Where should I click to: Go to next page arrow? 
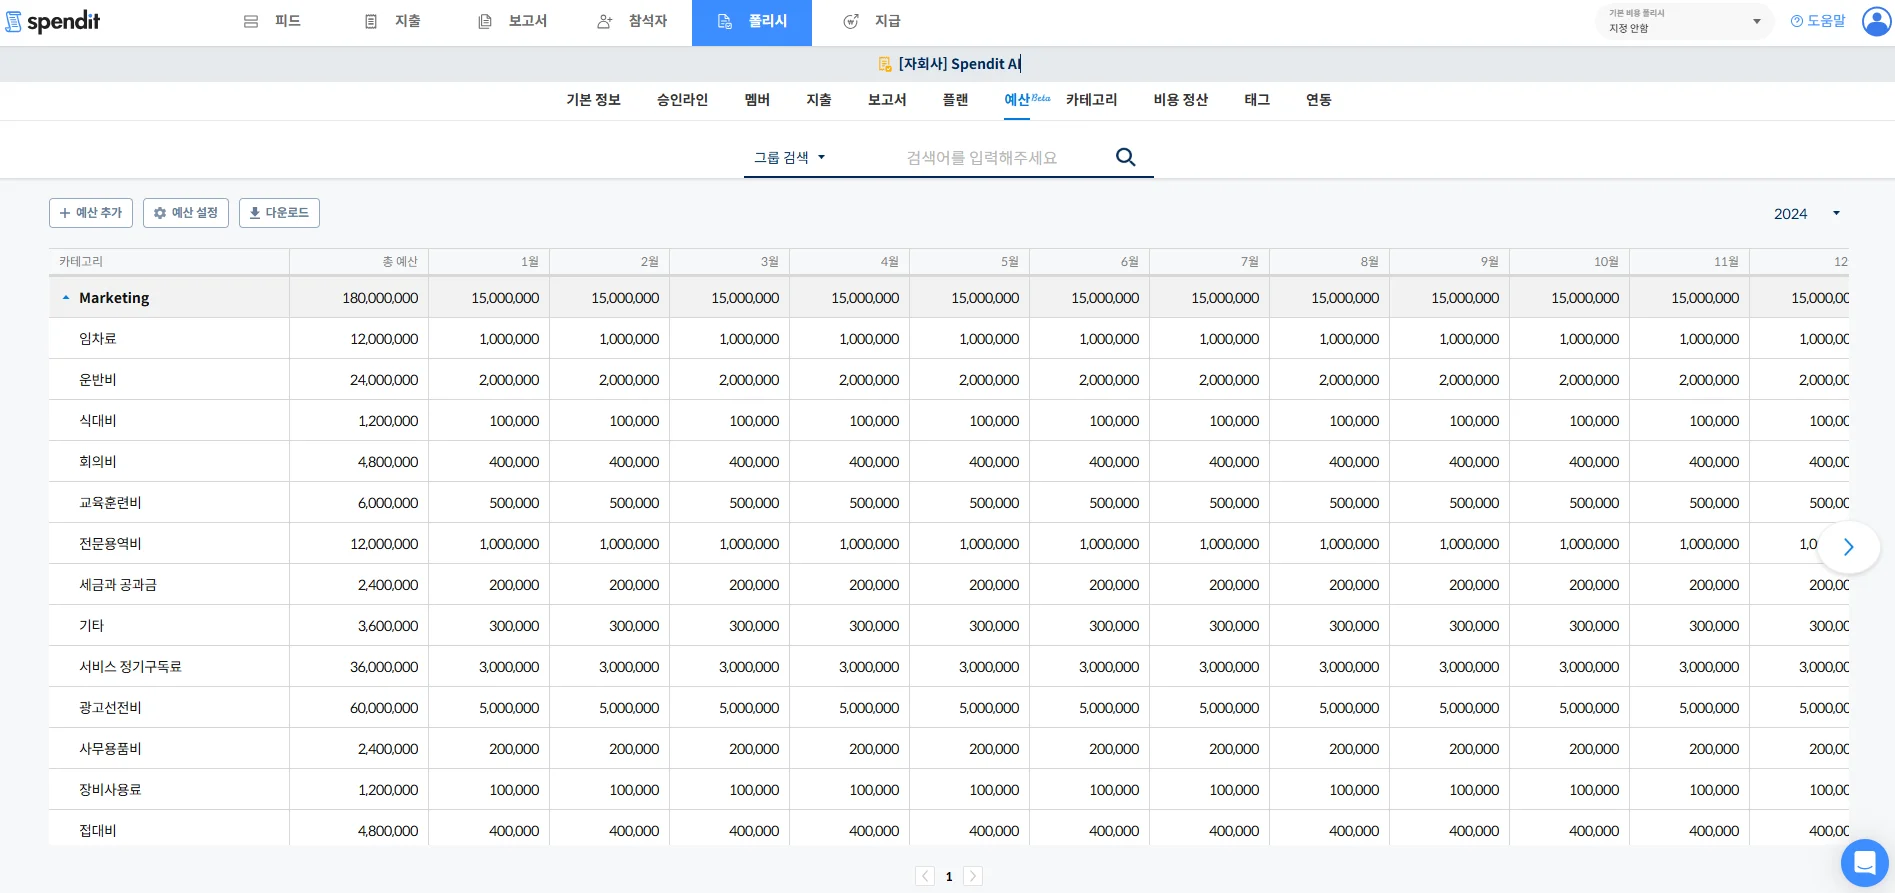972,876
